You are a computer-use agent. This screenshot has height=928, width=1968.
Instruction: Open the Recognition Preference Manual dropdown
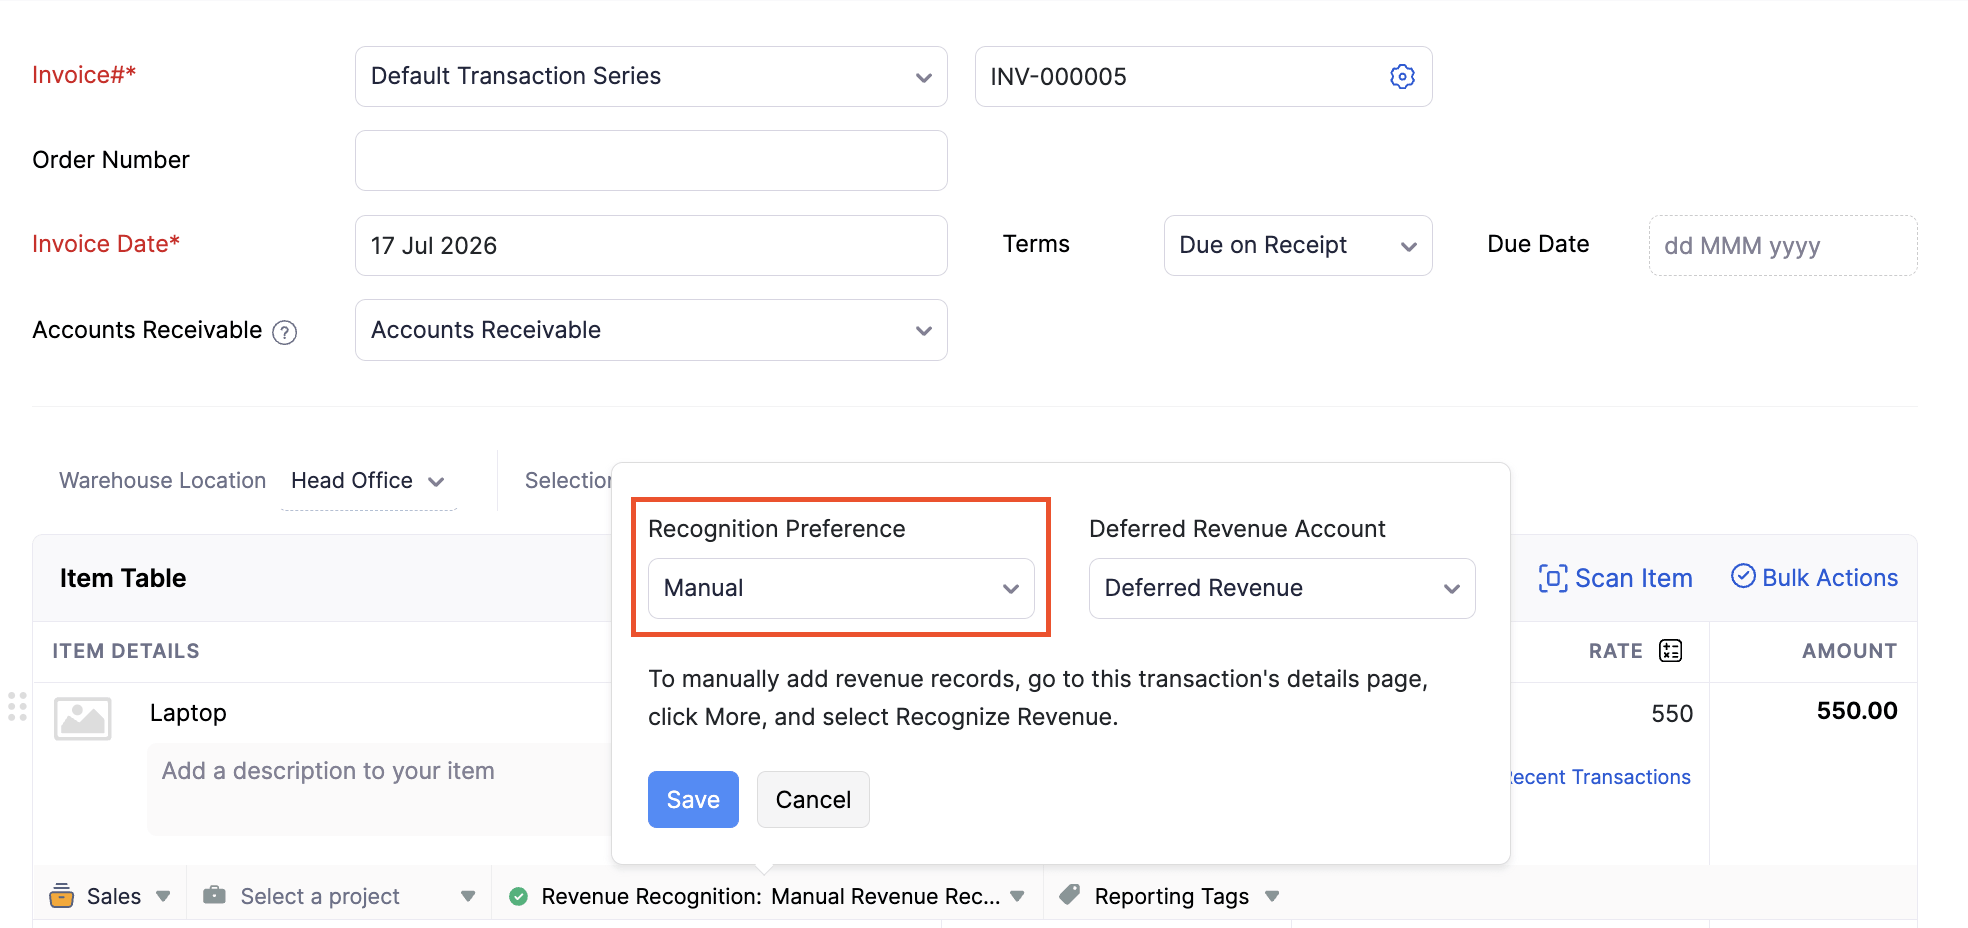(841, 588)
